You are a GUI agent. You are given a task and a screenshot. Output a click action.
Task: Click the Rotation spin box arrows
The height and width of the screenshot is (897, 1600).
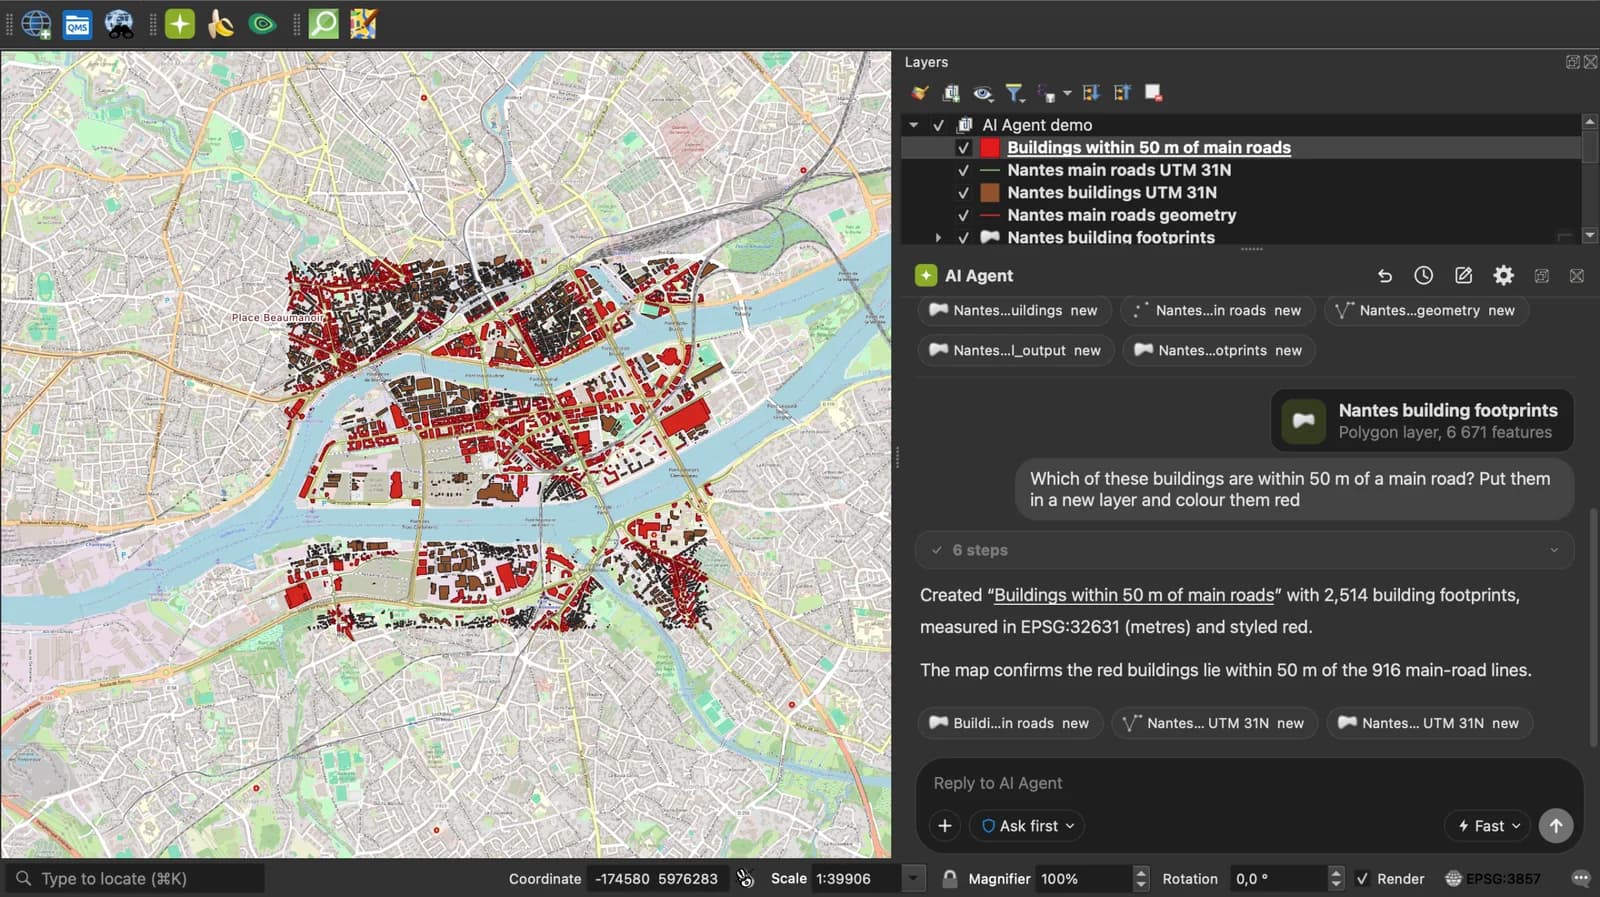pyautogui.click(x=1336, y=879)
